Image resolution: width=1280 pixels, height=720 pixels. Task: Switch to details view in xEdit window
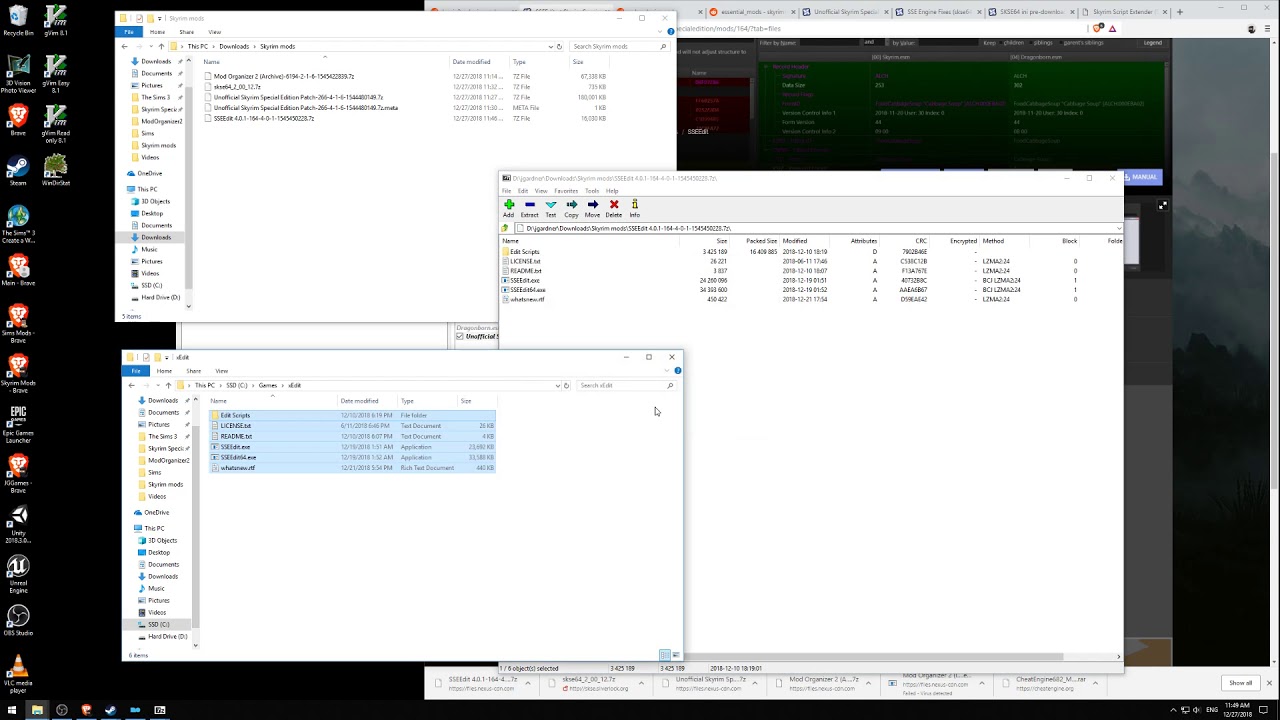[x=664, y=655]
